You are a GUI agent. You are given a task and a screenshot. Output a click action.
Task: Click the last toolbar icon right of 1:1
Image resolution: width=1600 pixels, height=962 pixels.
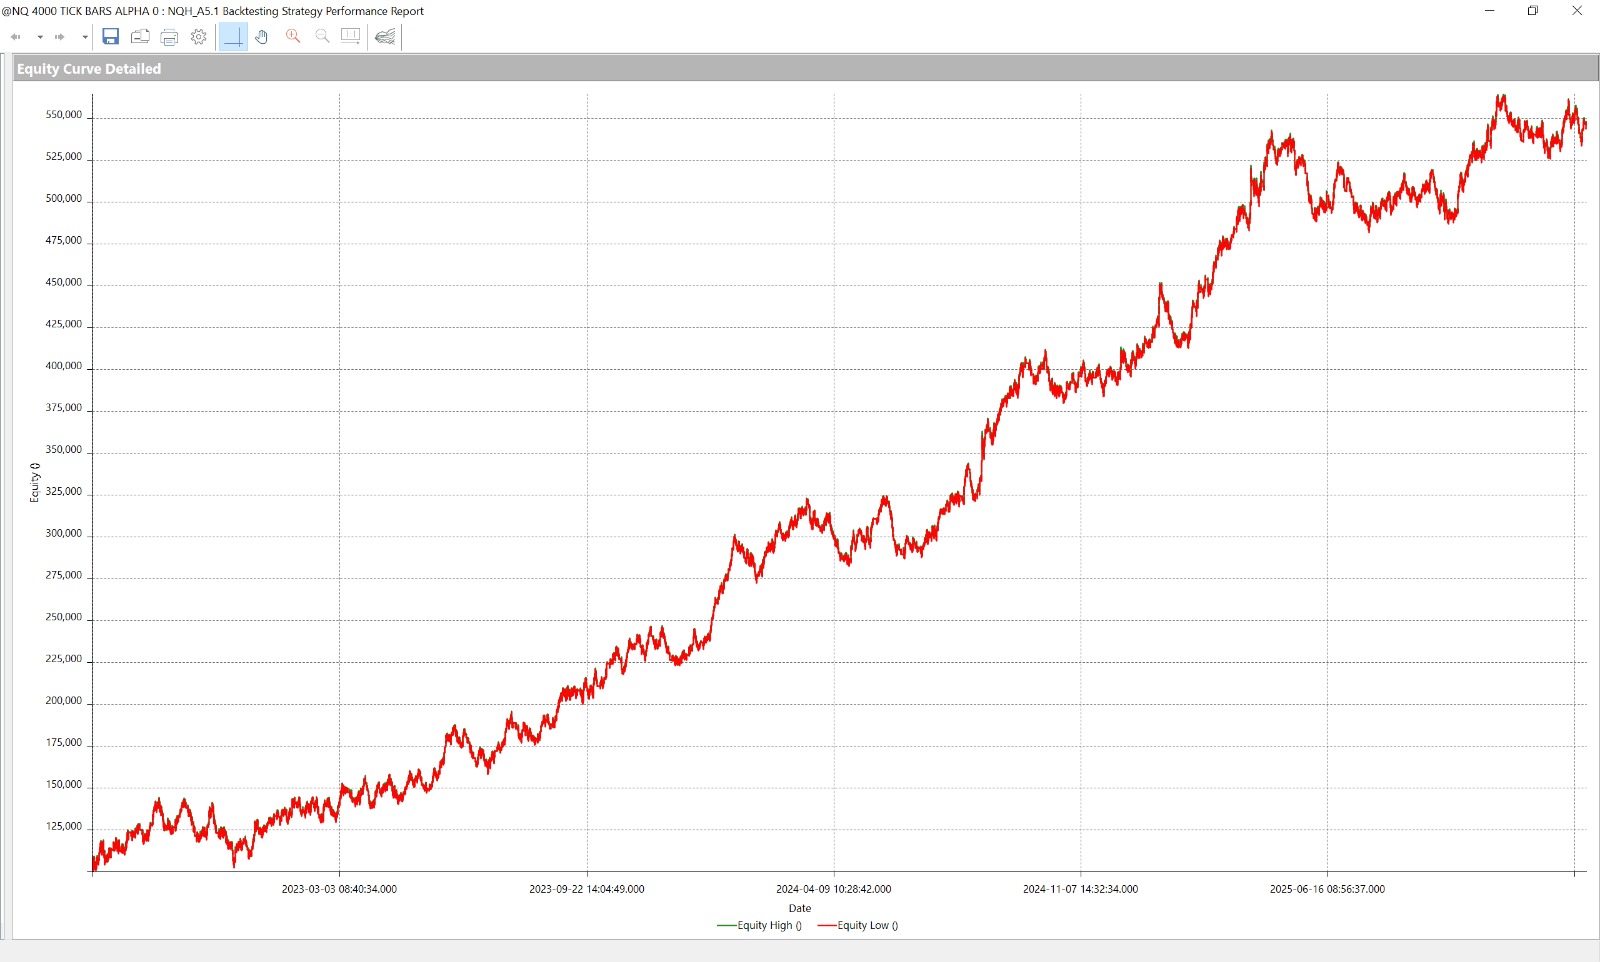pyautogui.click(x=385, y=37)
